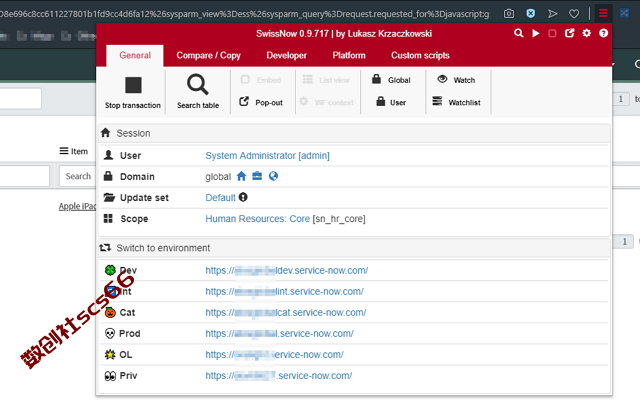The height and width of the screenshot is (400, 640).
Task: Collapse the Switch to environment section
Action: pyautogui.click(x=354, y=248)
